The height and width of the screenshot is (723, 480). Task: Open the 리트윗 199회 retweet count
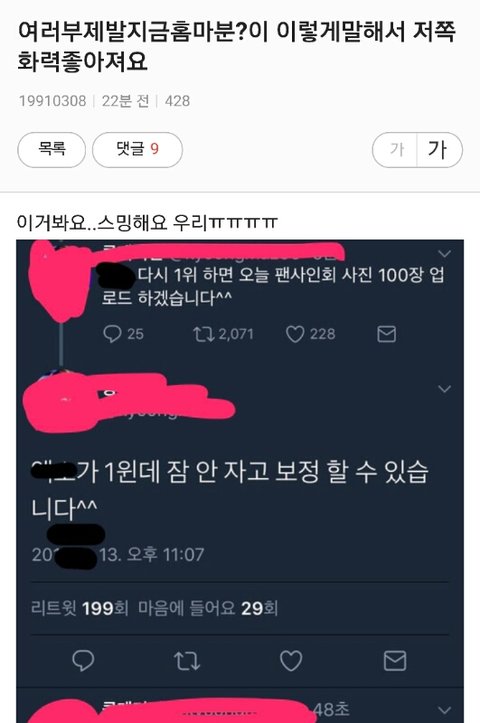(79, 608)
